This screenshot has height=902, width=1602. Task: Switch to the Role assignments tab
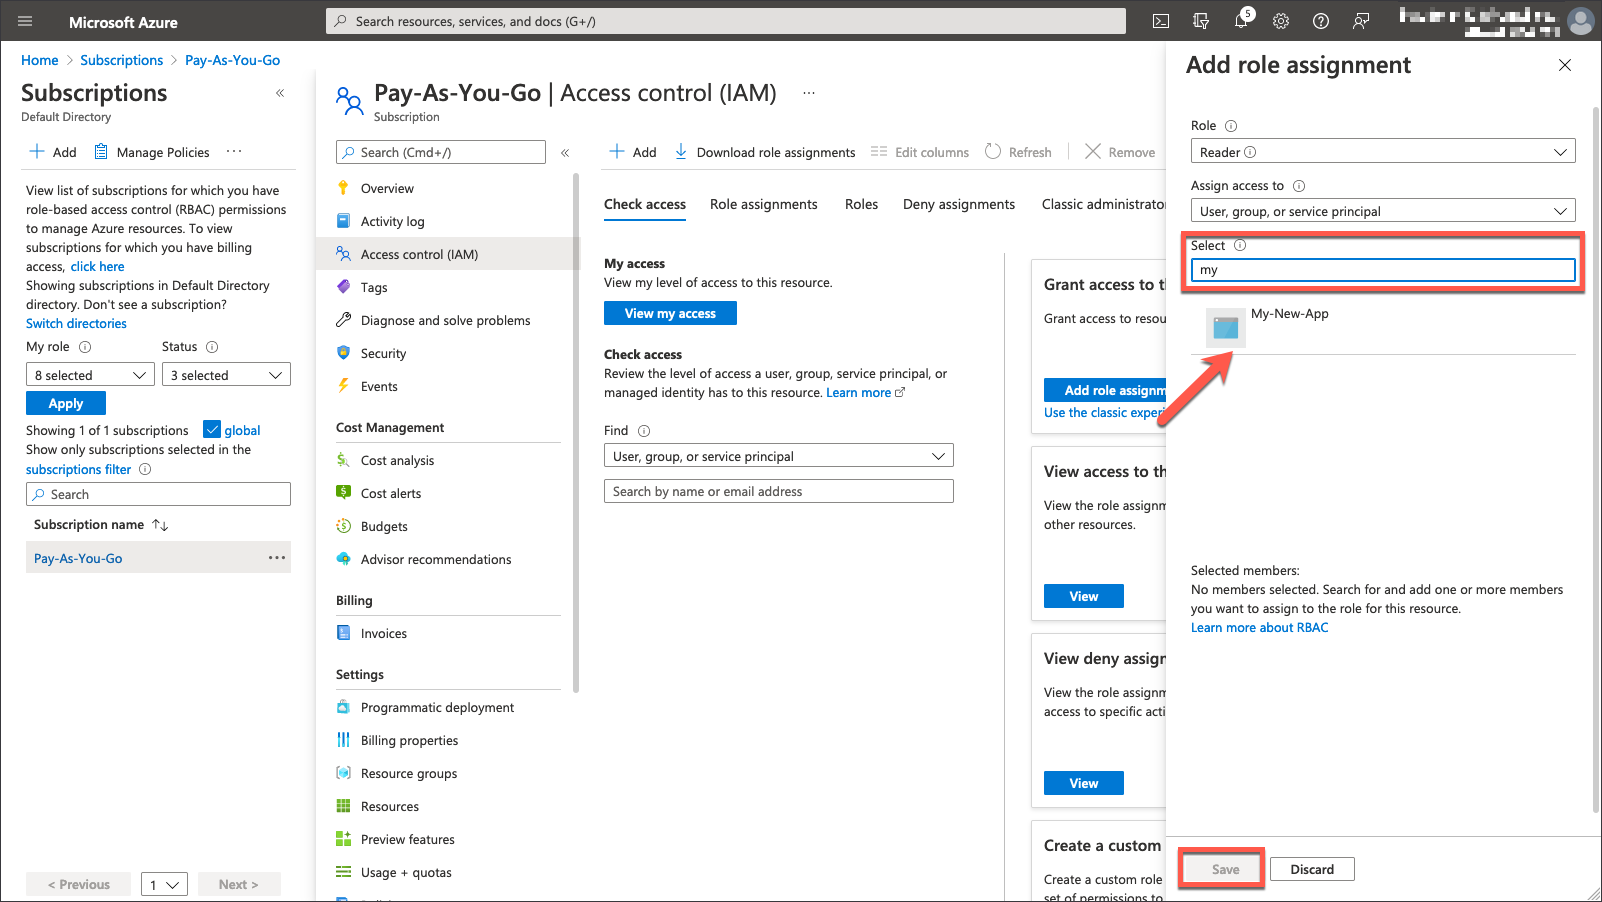[x=764, y=204]
